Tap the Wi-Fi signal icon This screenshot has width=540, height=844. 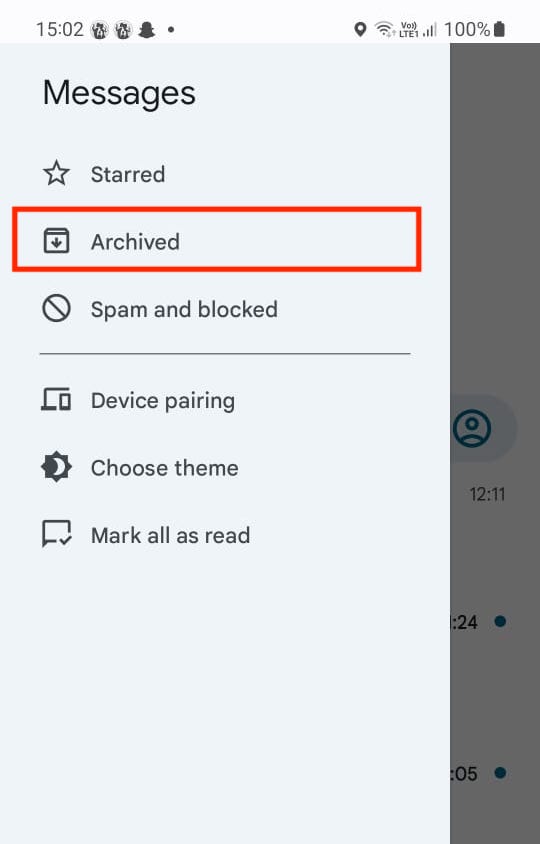(x=384, y=29)
